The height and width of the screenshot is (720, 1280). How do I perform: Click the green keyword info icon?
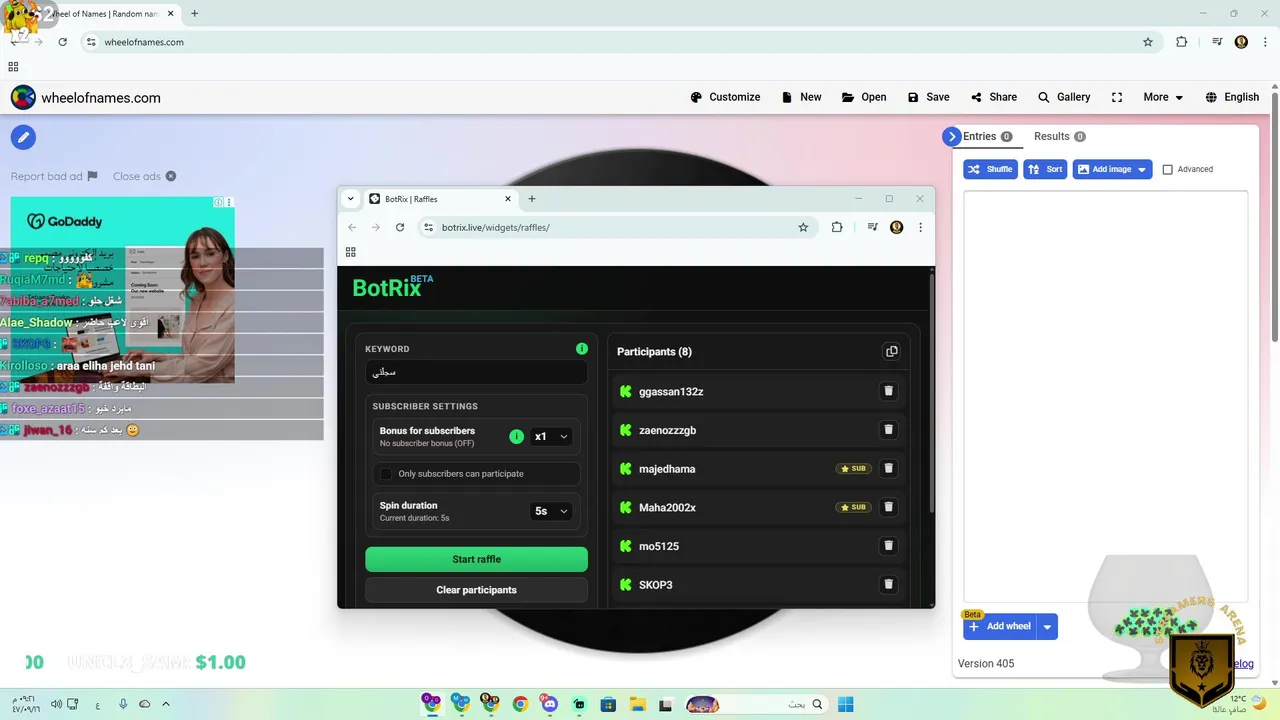point(582,348)
